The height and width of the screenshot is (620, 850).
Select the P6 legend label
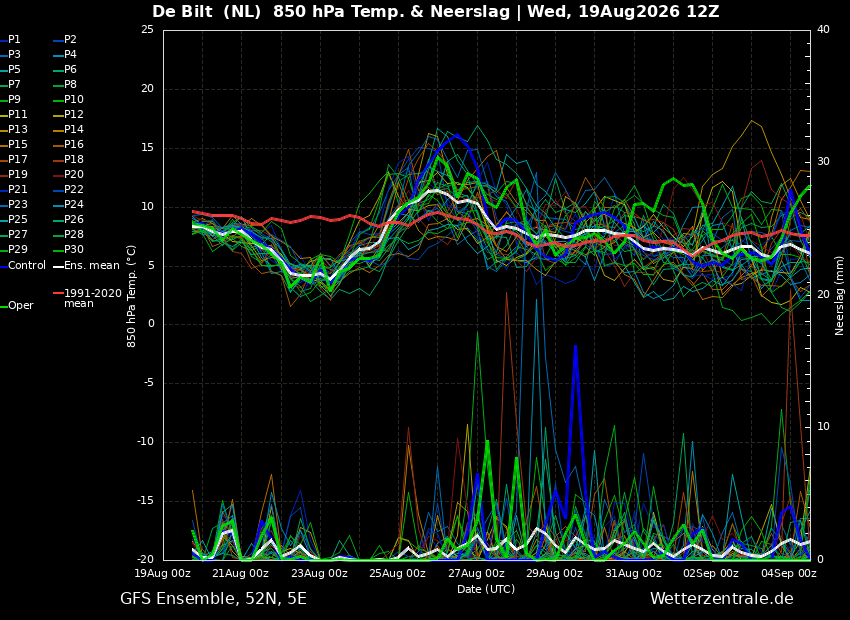point(70,69)
